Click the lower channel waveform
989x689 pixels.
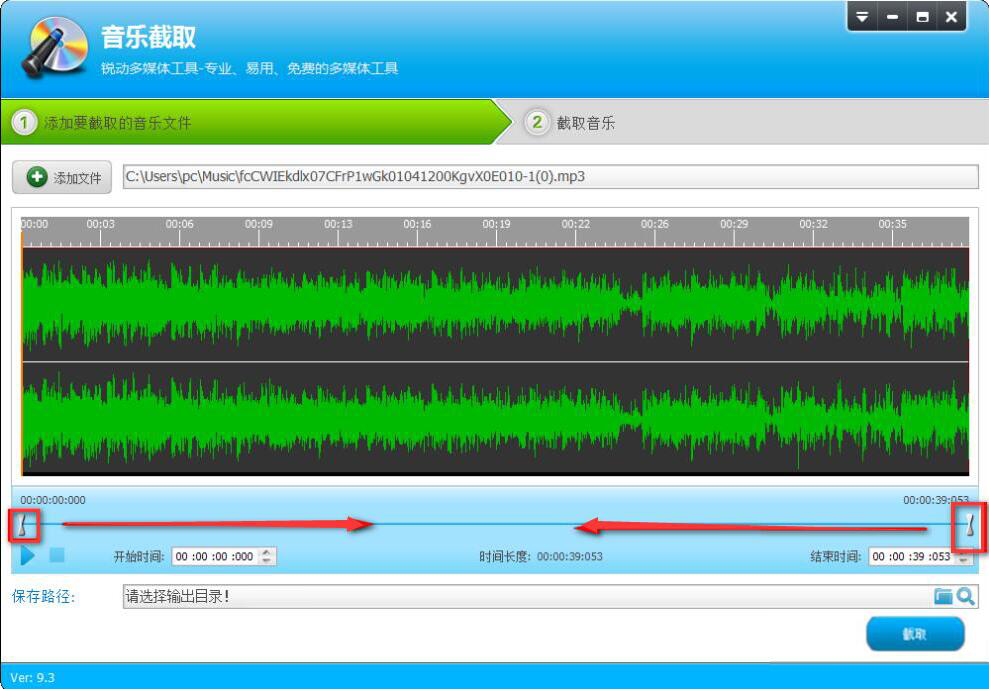pos(495,418)
